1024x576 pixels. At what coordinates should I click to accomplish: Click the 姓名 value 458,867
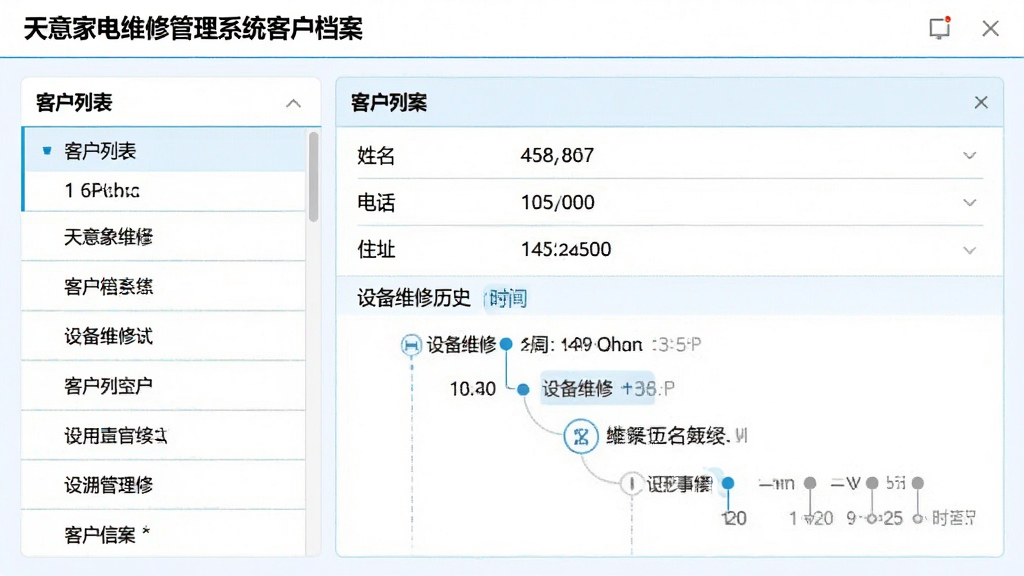coord(557,155)
